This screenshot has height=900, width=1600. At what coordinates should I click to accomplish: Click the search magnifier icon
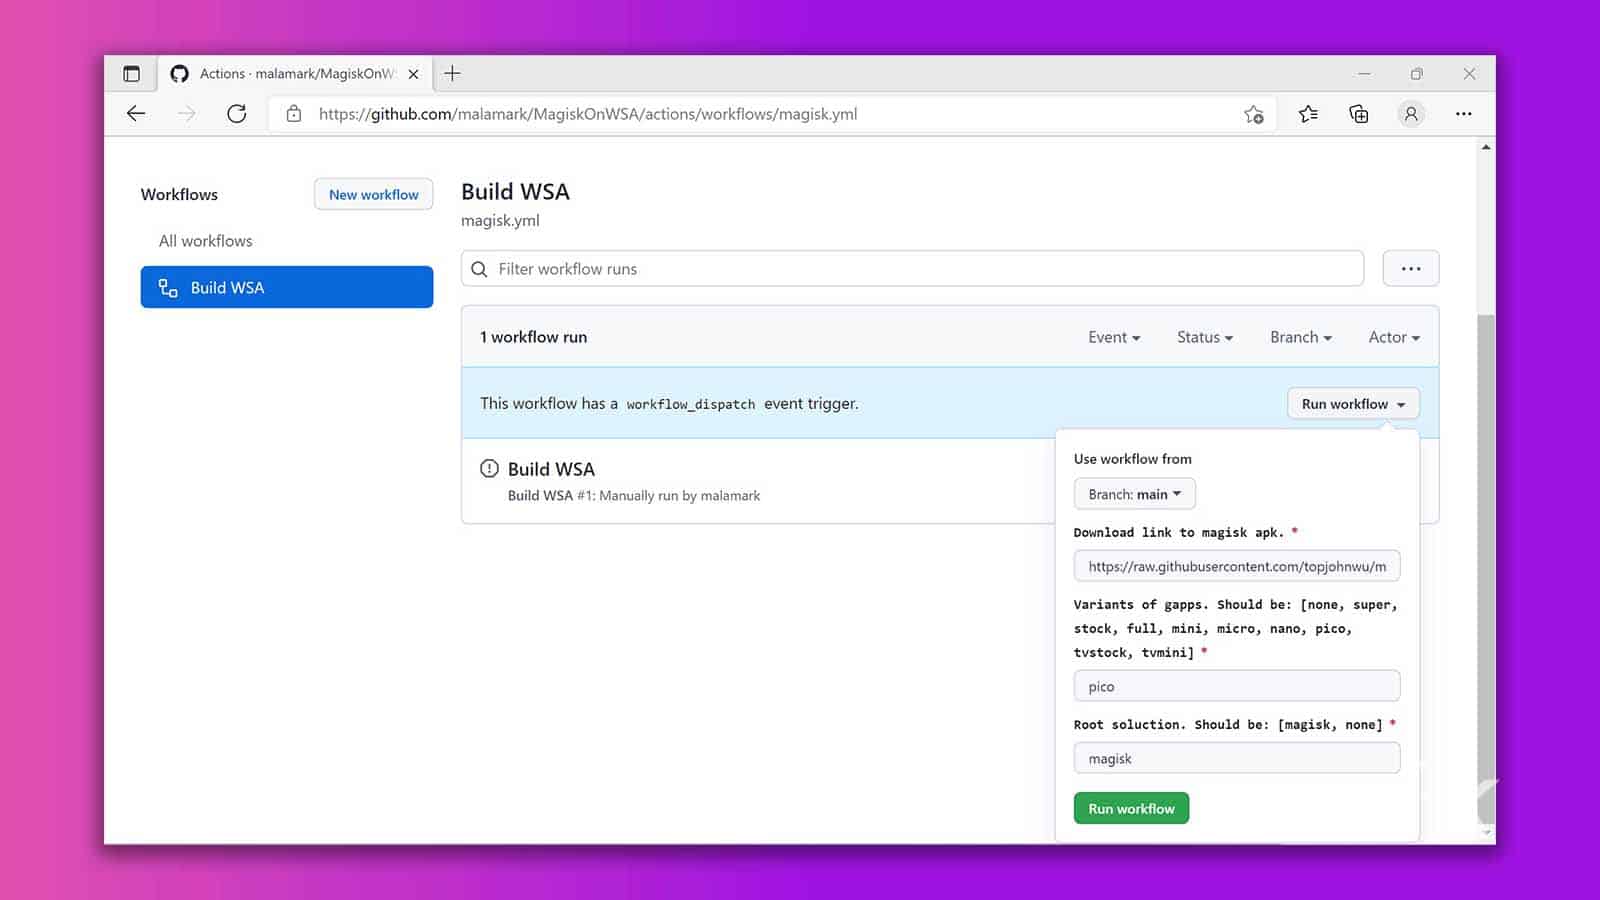tap(479, 269)
